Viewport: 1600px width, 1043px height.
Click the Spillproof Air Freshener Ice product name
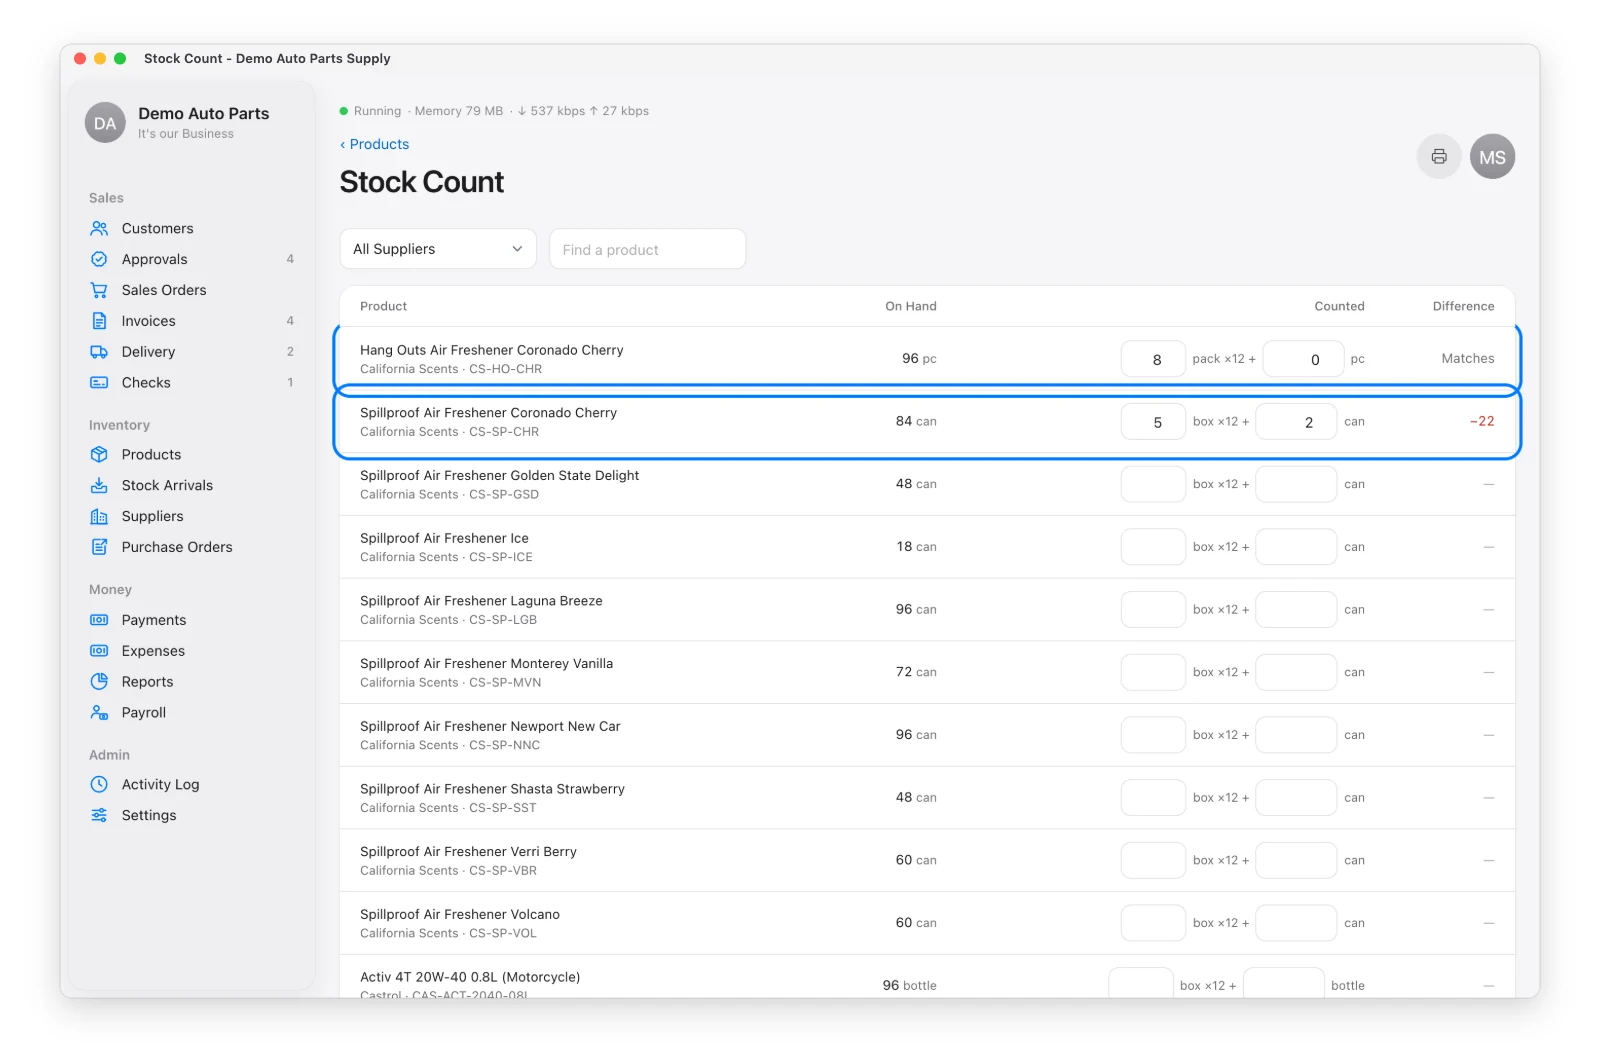[444, 538]
